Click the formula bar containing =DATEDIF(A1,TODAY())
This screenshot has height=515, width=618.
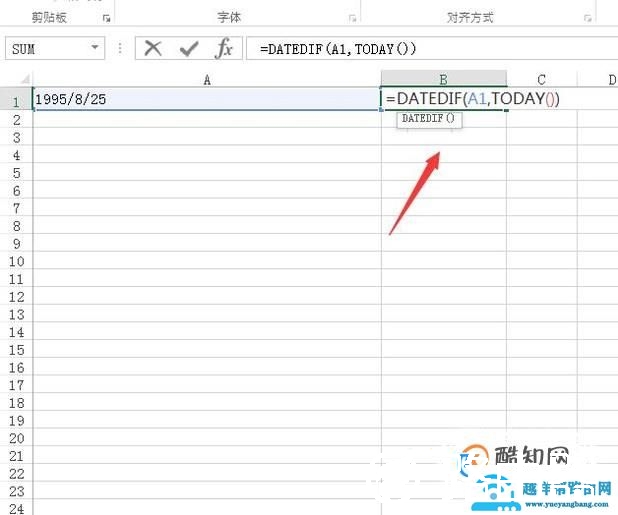coord(430,48)
